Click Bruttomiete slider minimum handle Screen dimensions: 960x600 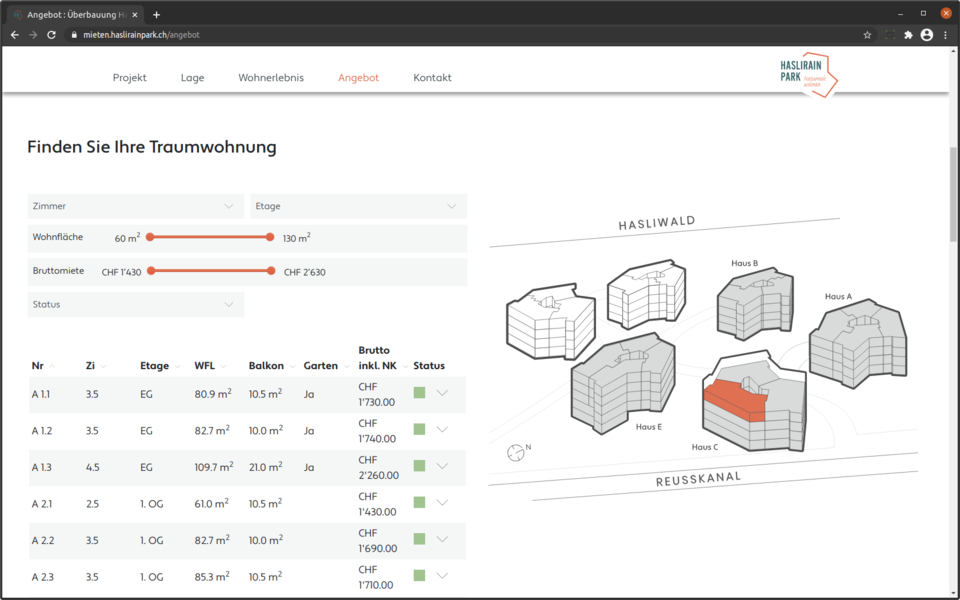tap(151, 271)
